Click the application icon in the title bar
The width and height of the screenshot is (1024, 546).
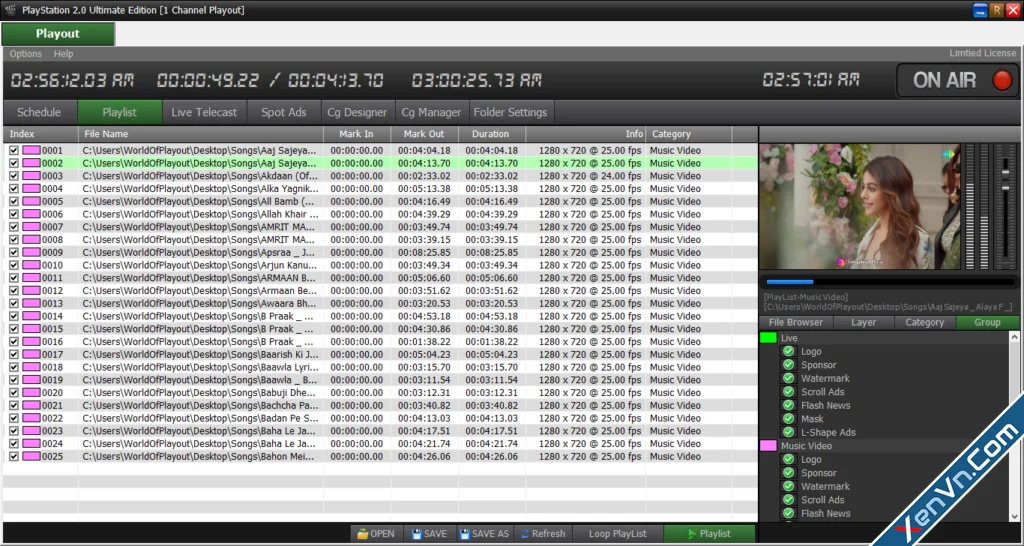tap(9, 10)
